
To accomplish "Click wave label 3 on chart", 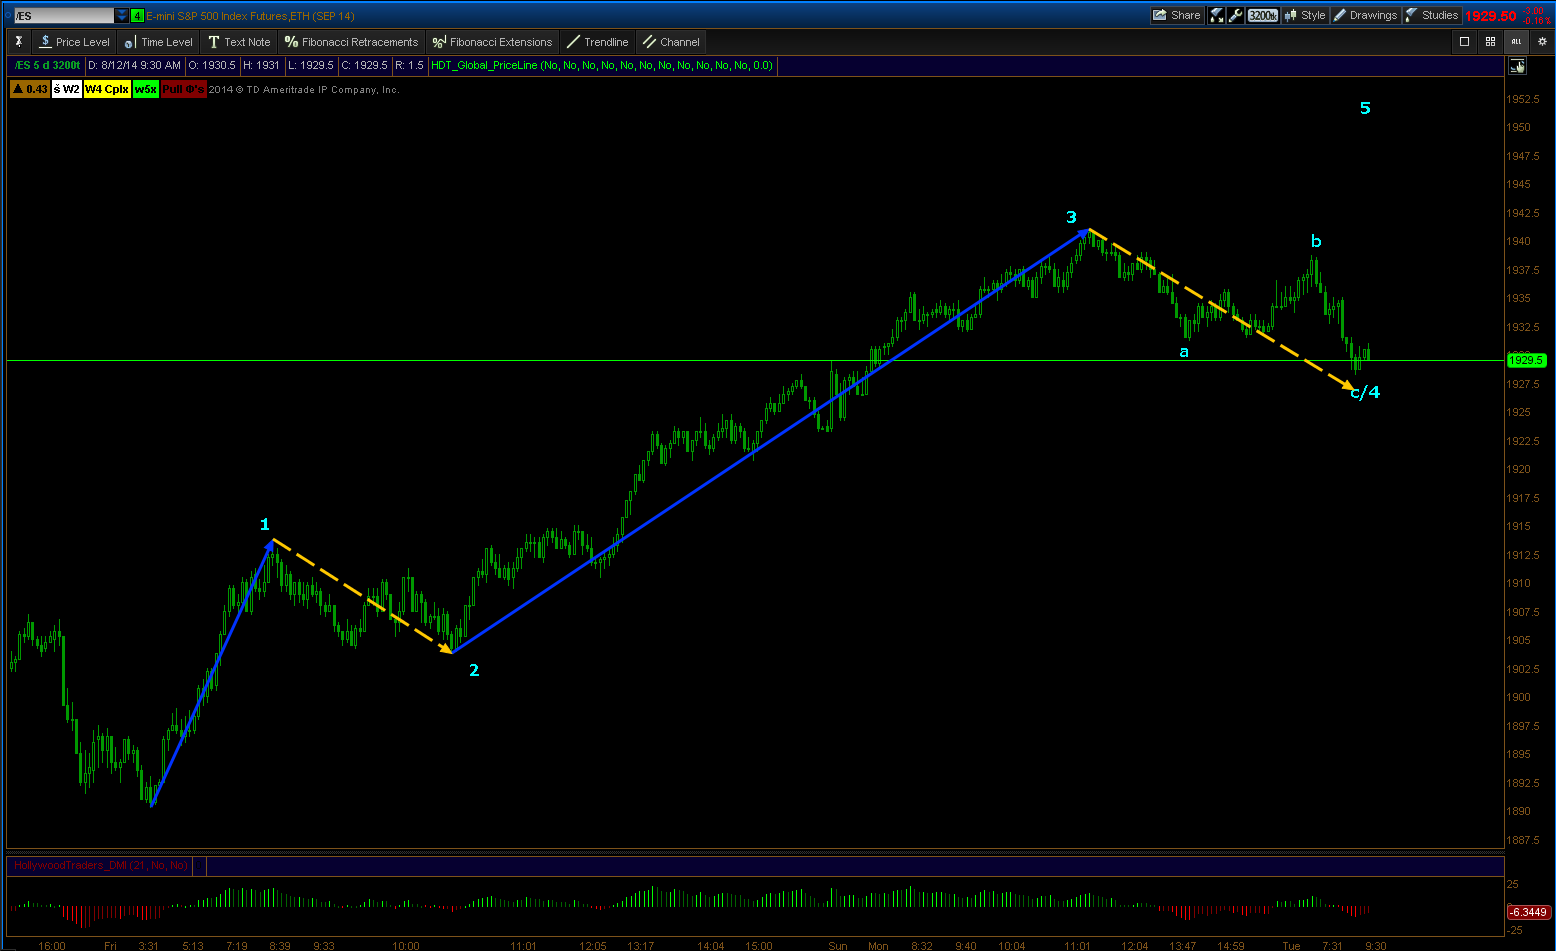I will point(1071,217).
